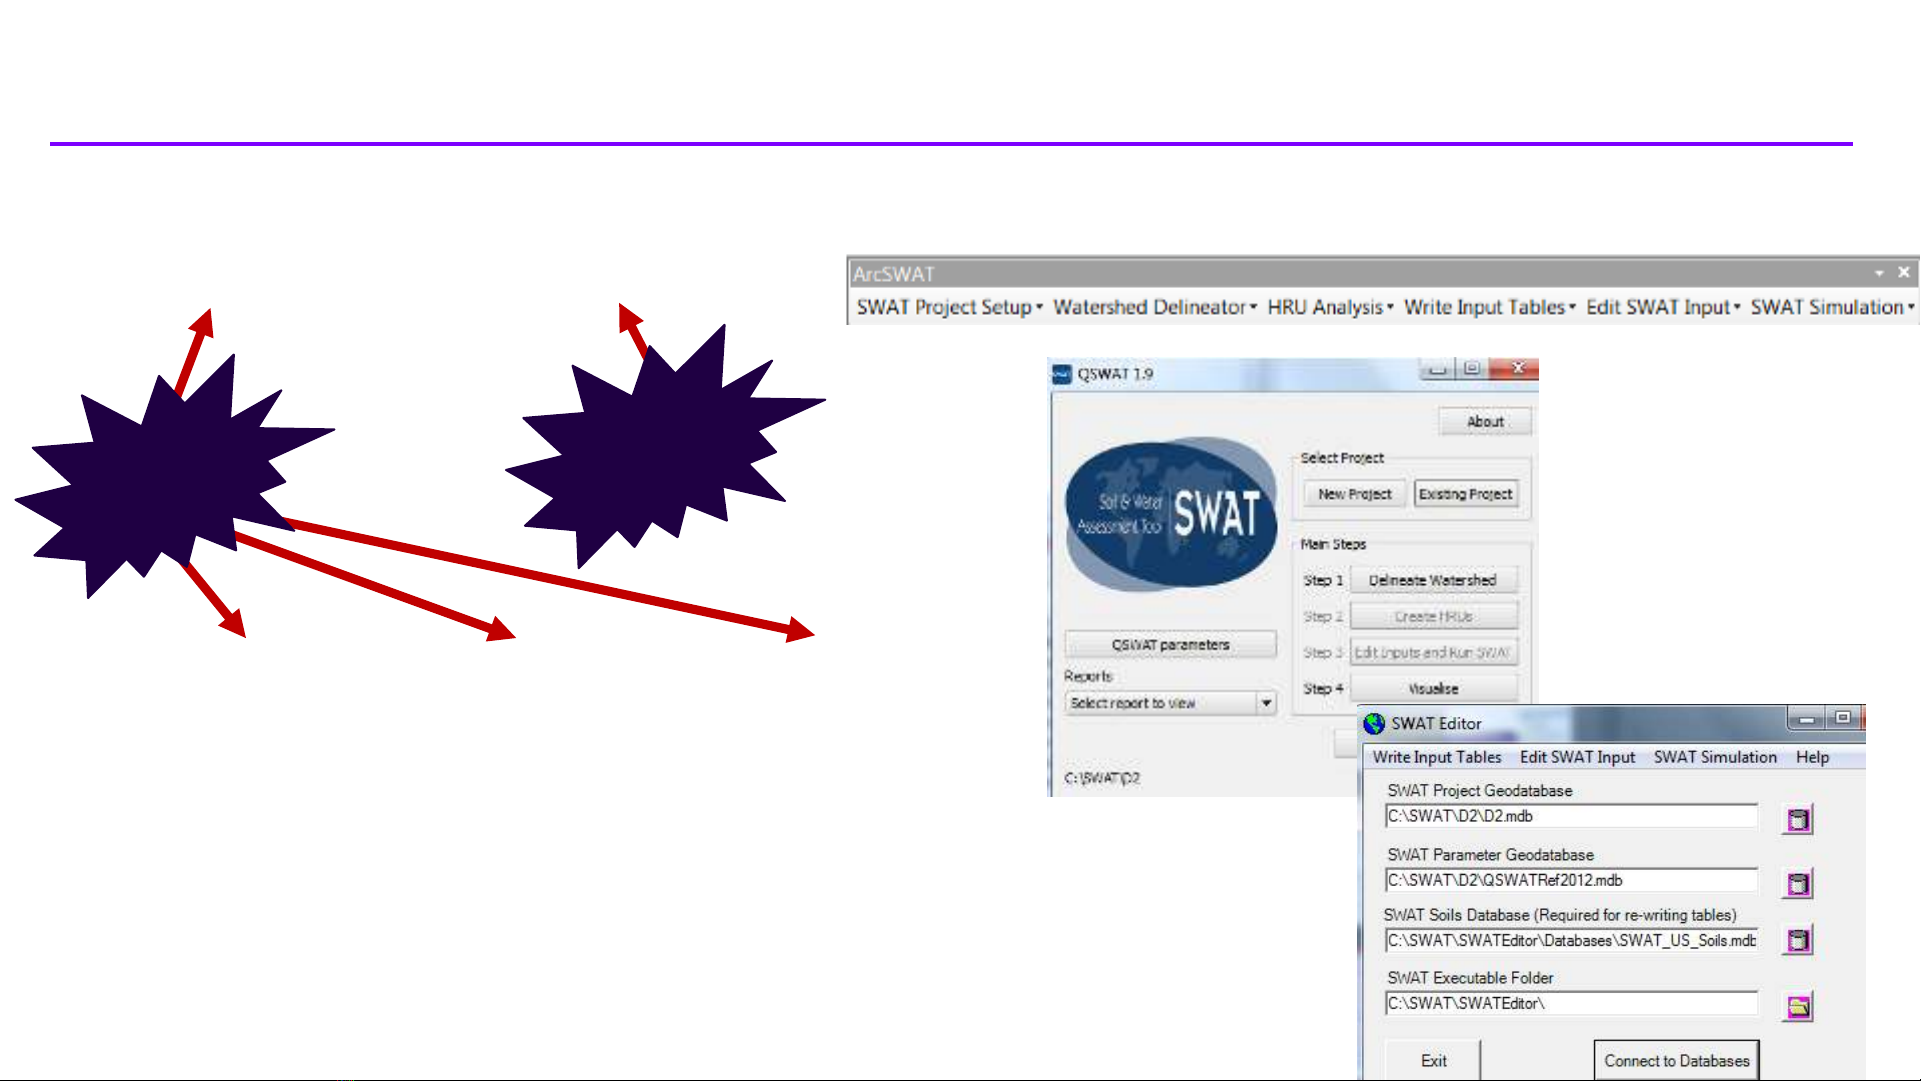1921x1081 pixels.
Task: Close the QSWAT 1.9 window
Action: pyautogui.click(x=1516, y=369)
